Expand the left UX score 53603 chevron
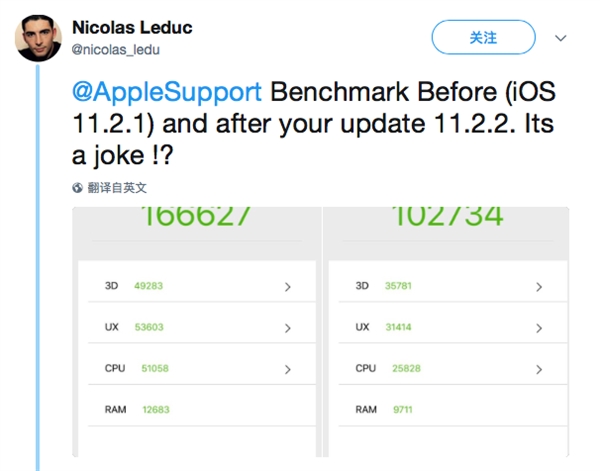The image size is (600, 471). click(x=288, y=328)
